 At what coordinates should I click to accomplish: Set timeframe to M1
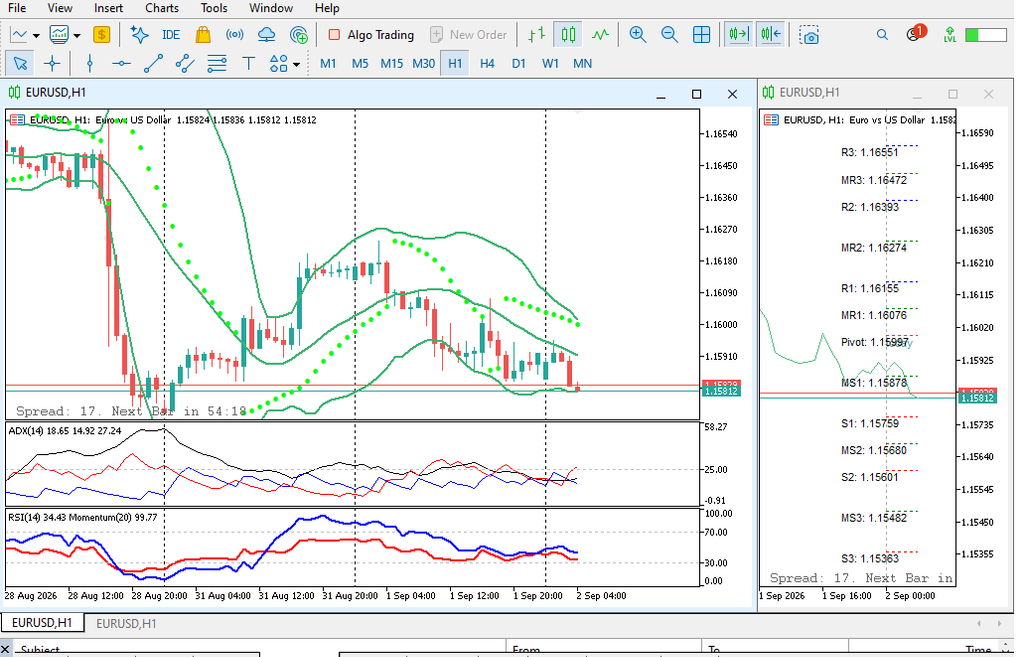[x=328, y=63]
